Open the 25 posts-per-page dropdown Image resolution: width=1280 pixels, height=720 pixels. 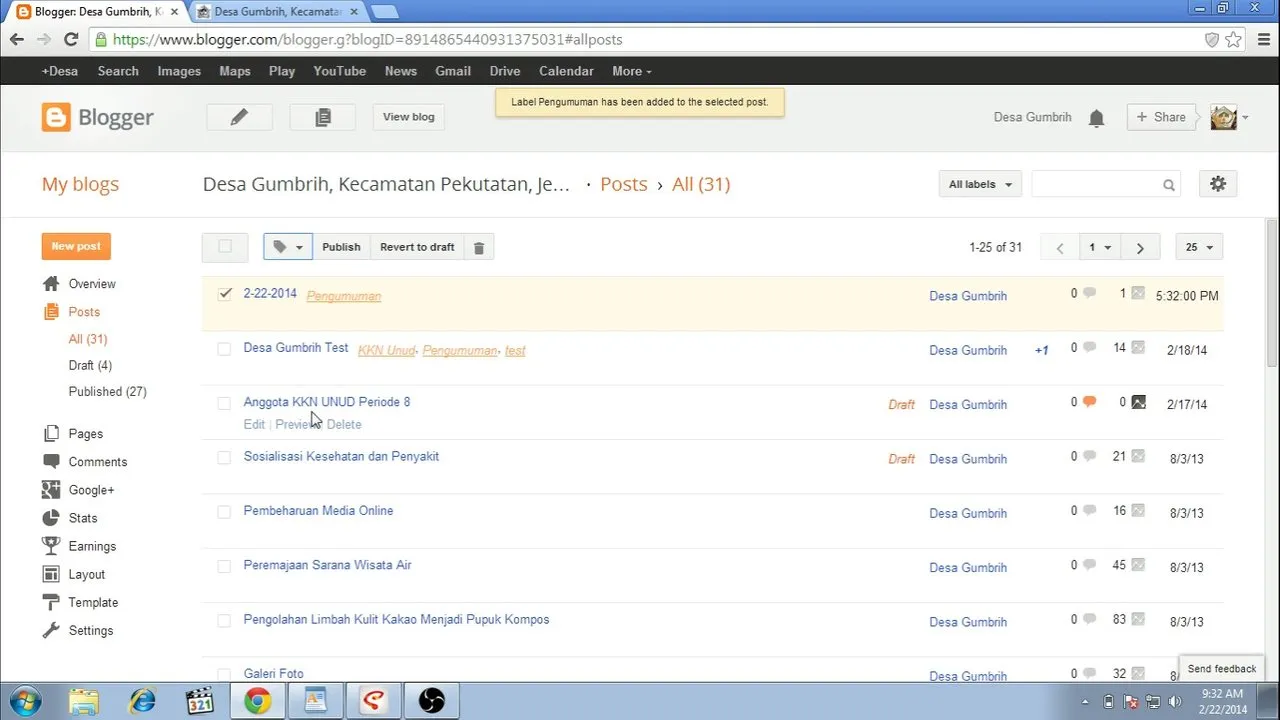click(x=1198, y=247)
